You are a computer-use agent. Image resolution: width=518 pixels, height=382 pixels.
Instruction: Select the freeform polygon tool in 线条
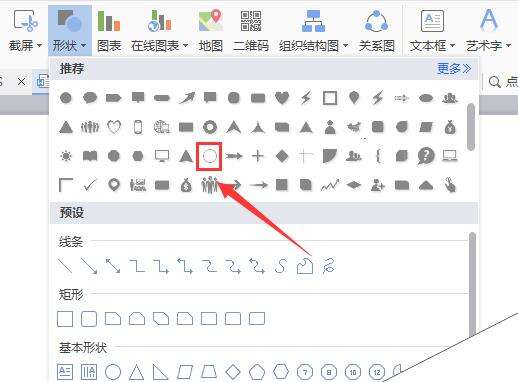pos(305,266)
